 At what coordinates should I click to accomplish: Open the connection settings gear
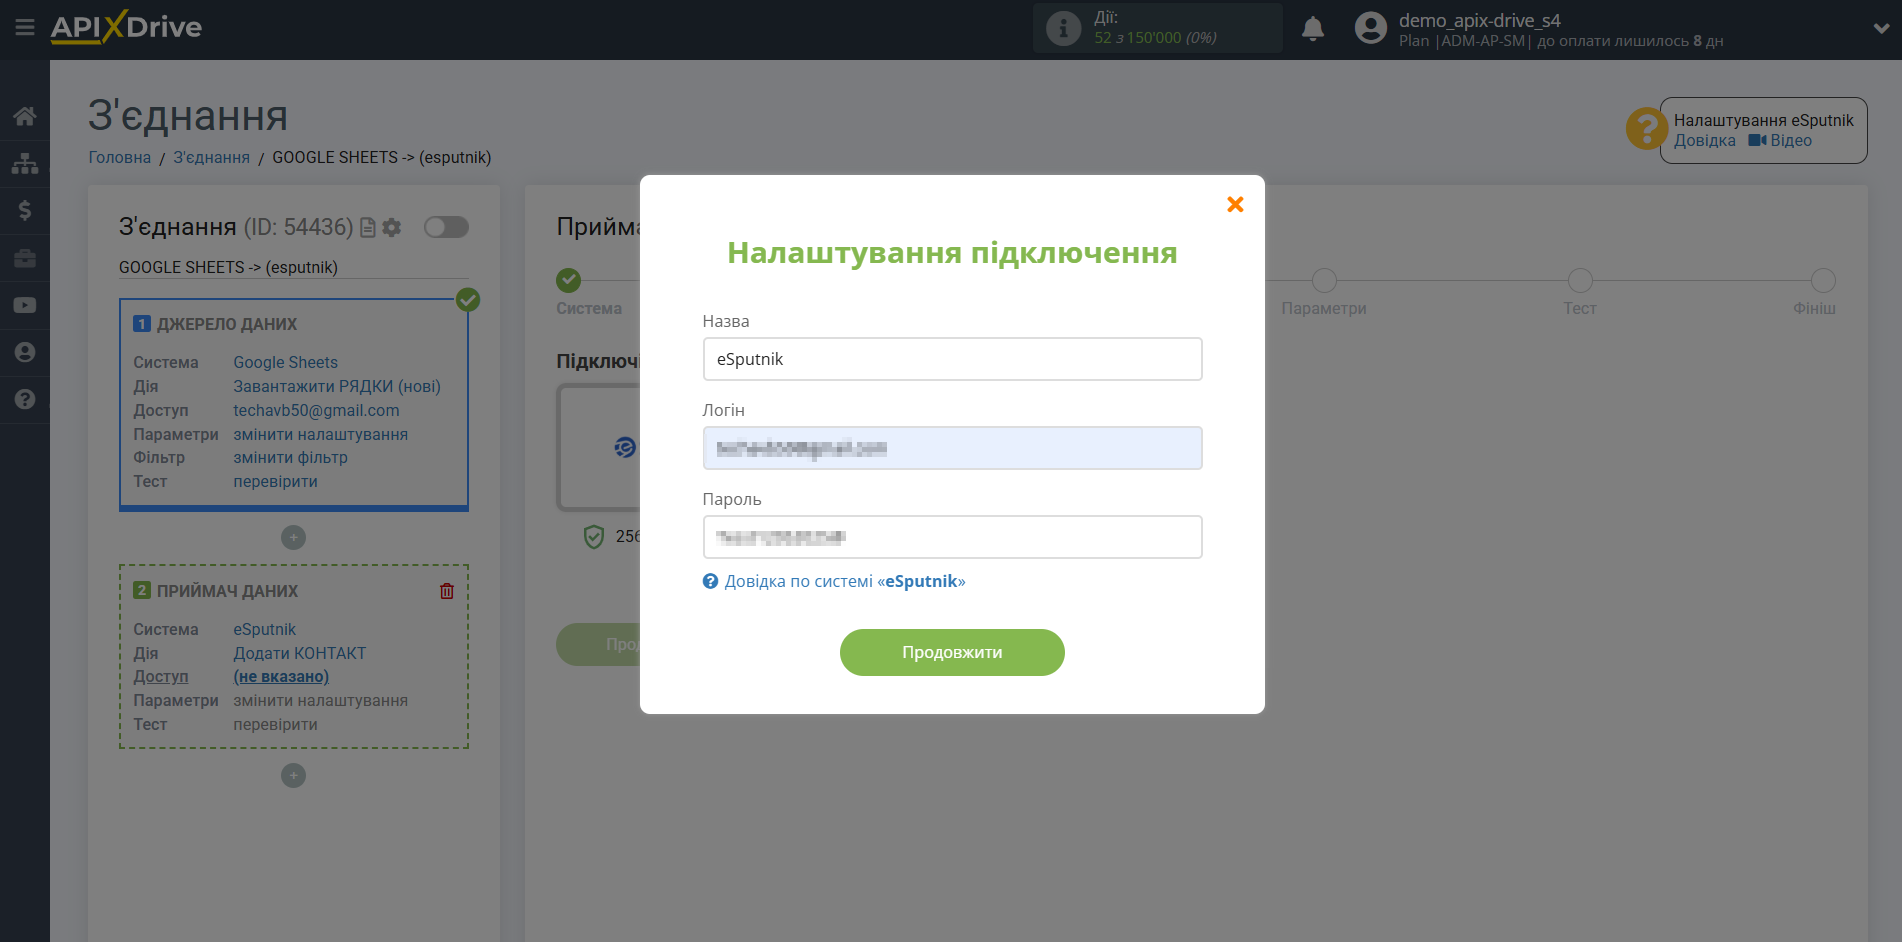click(392, 228)
